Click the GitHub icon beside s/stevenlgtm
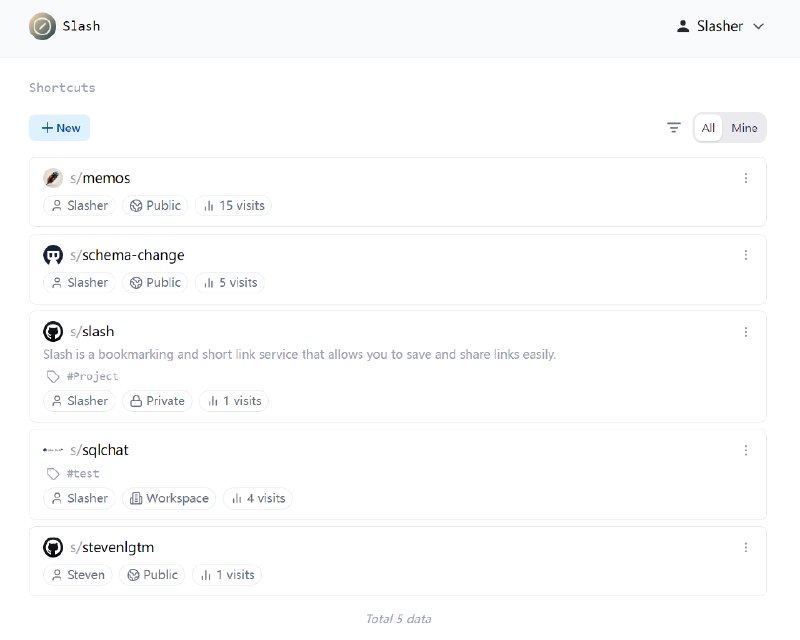Screen dimensions: 800x640 [53, 547]
